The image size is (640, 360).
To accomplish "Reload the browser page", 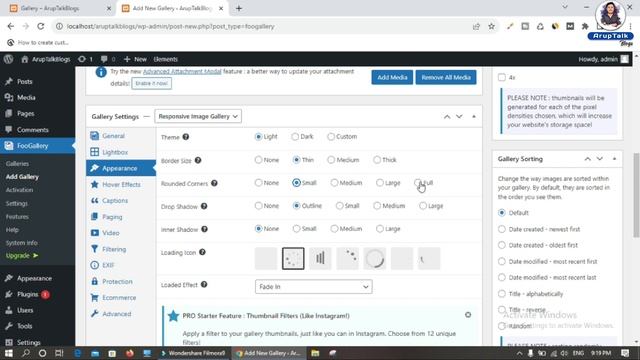I will click(40, 27).
